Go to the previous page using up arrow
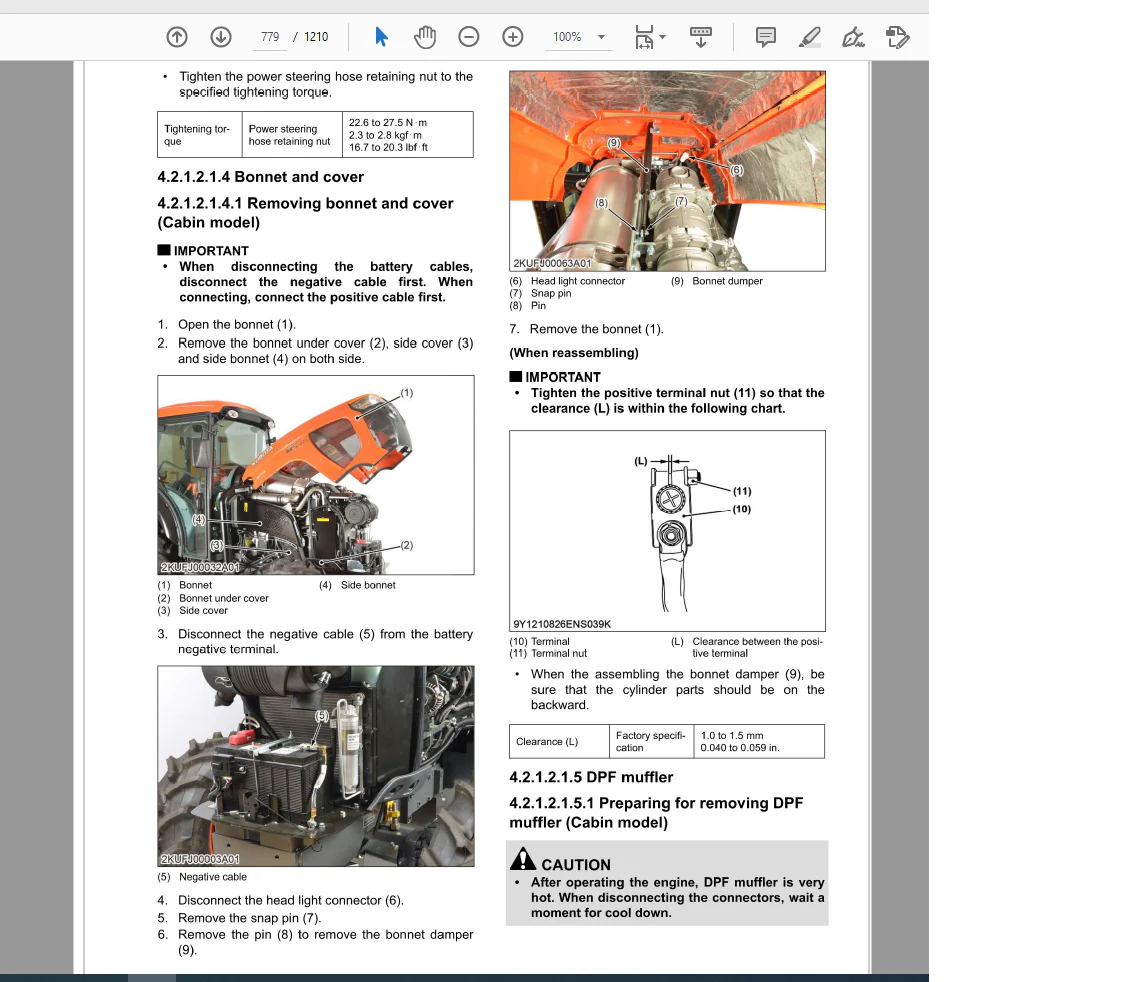The width and height of the screenshot is (1125, 982). coord(176,37)
